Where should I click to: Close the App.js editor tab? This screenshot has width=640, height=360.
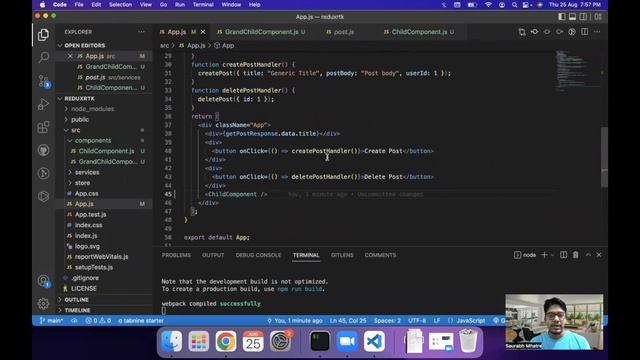(203, 32)
